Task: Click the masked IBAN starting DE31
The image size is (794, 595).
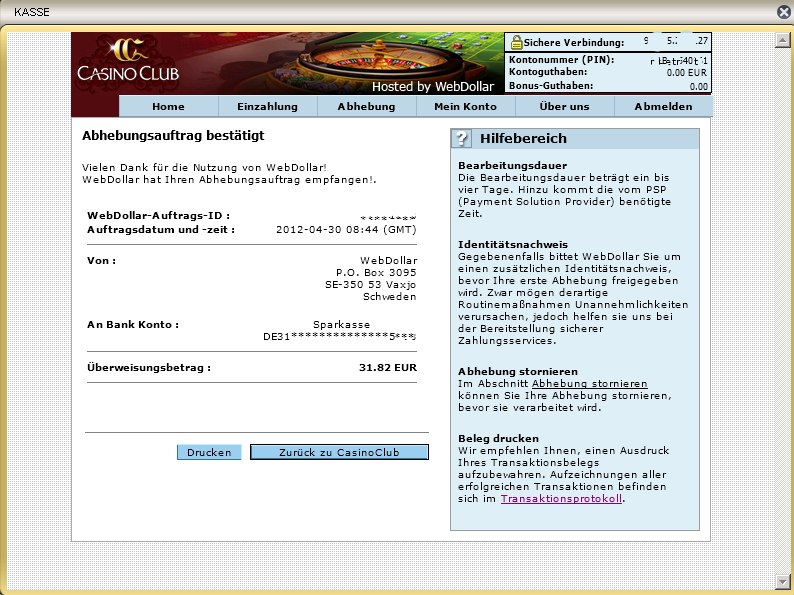Action: pos(339,336)
